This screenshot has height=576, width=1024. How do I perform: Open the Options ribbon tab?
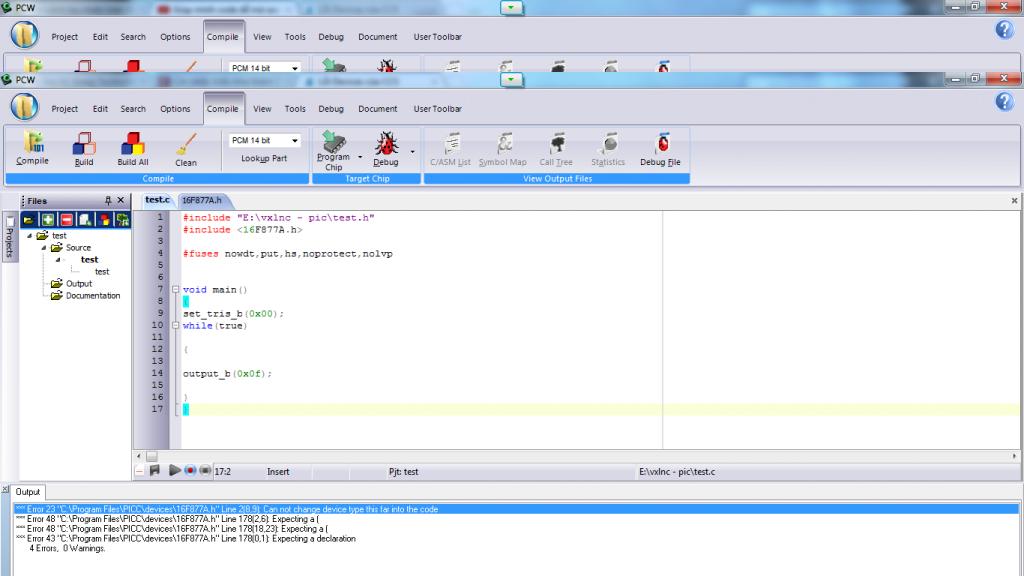pyautogui.click(x=175, y=109)
